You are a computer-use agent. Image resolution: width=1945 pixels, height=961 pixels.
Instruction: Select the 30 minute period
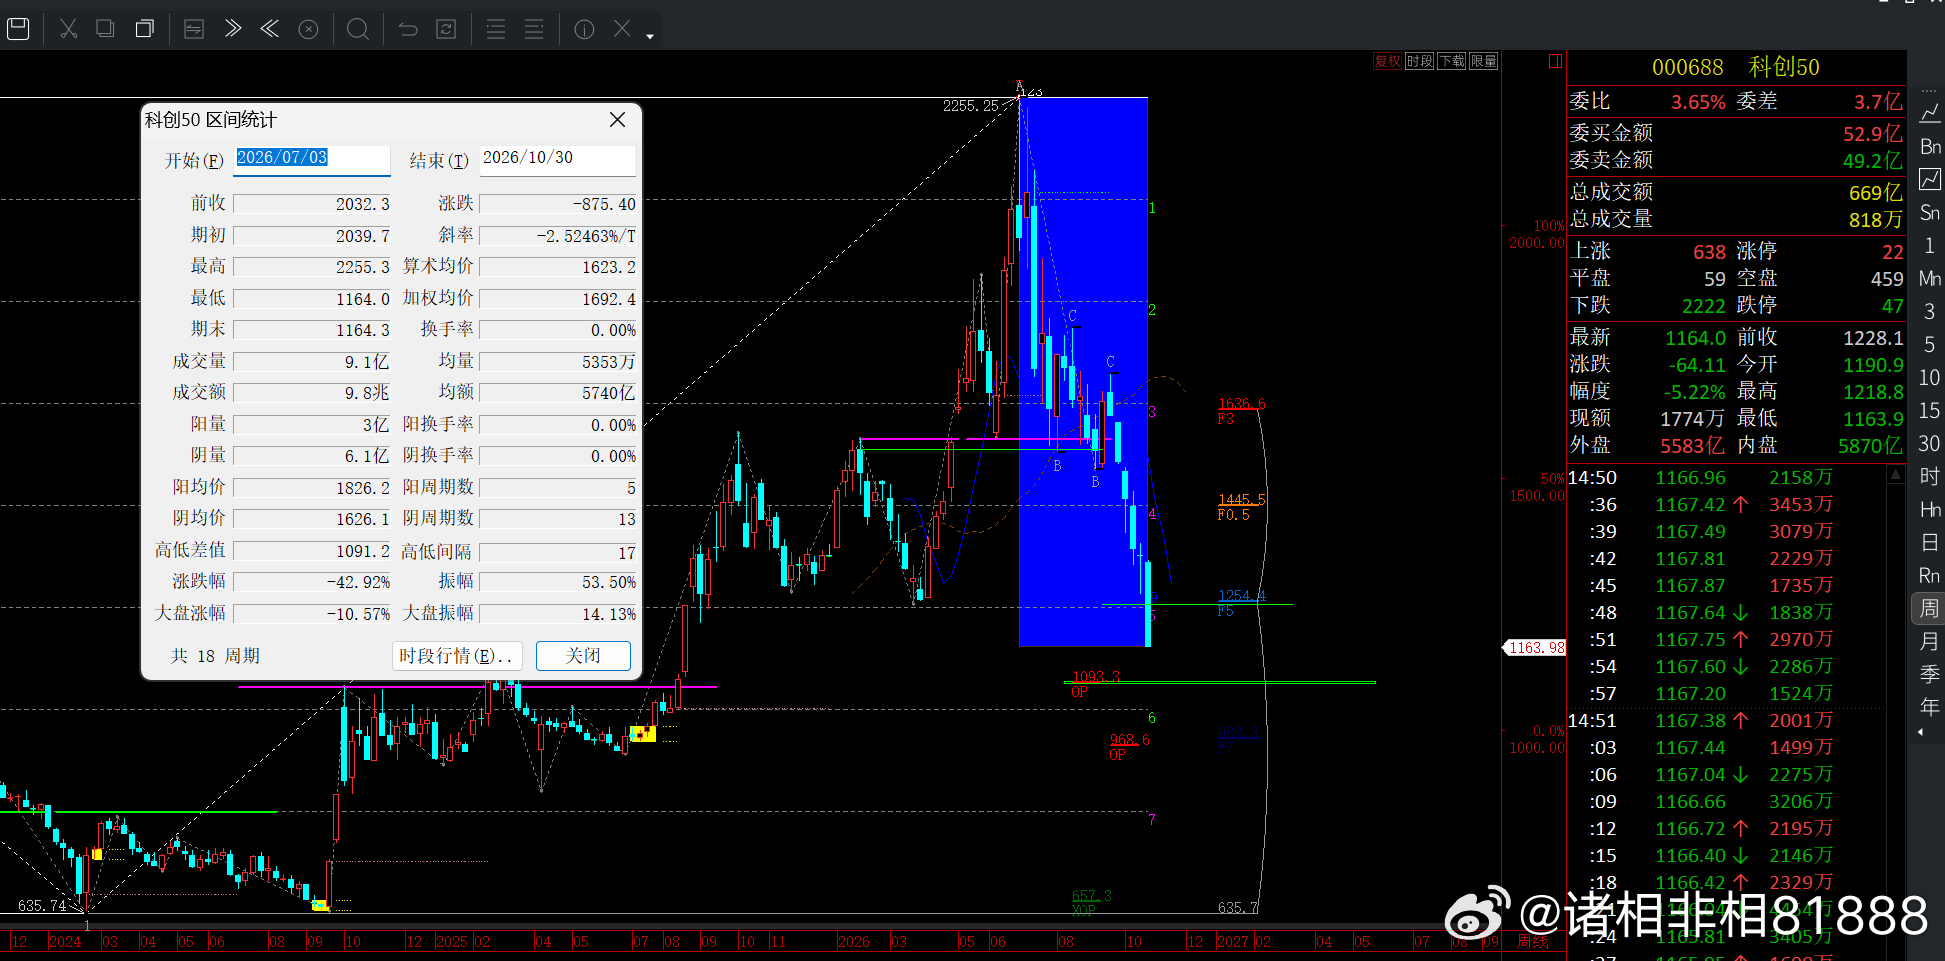pos(1930,443)
